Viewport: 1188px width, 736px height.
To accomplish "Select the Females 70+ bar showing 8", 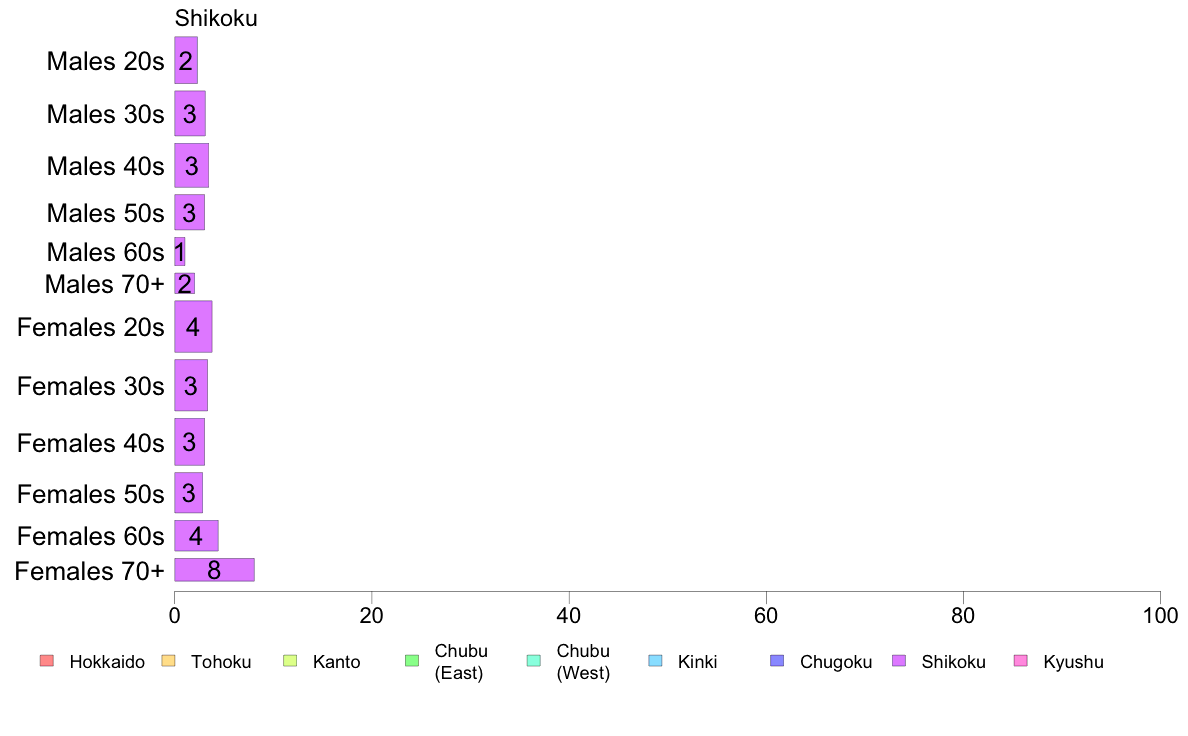I will click(214, 570).
